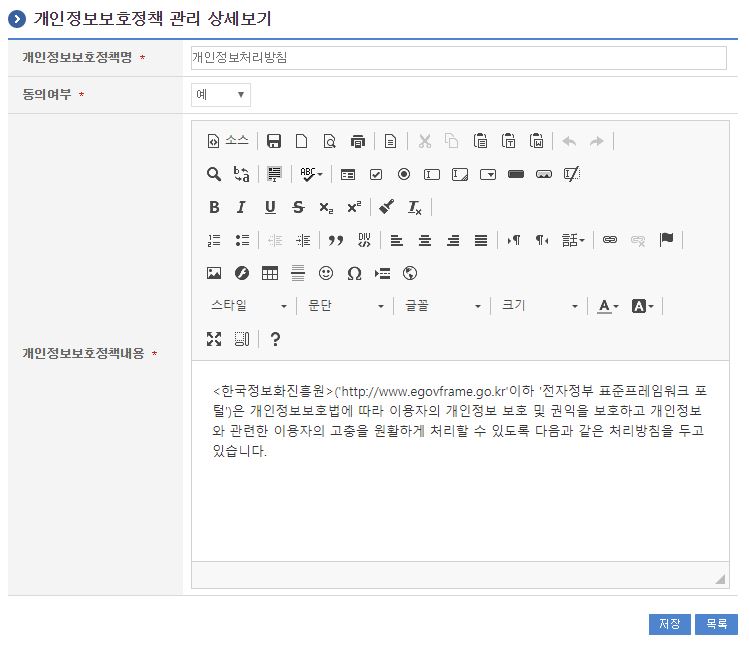
Task: Insert a checkbox form element
Action: coord(376,174)
